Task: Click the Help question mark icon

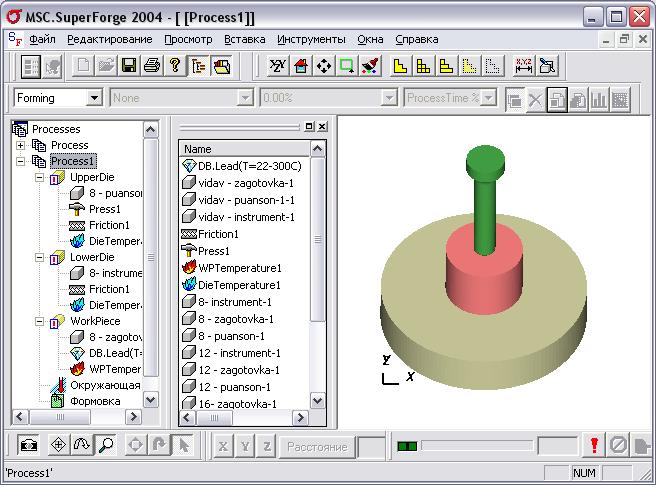Action: coord(175,66)
